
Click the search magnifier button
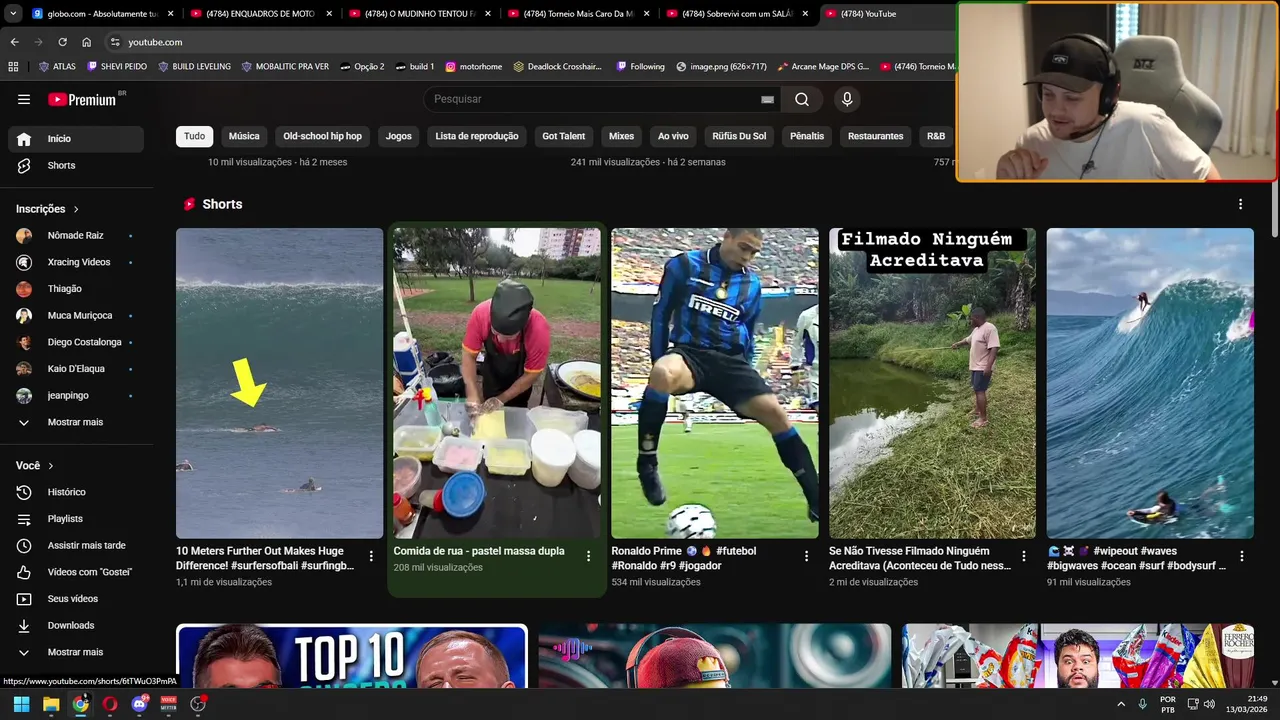click(x=802, y=99)
